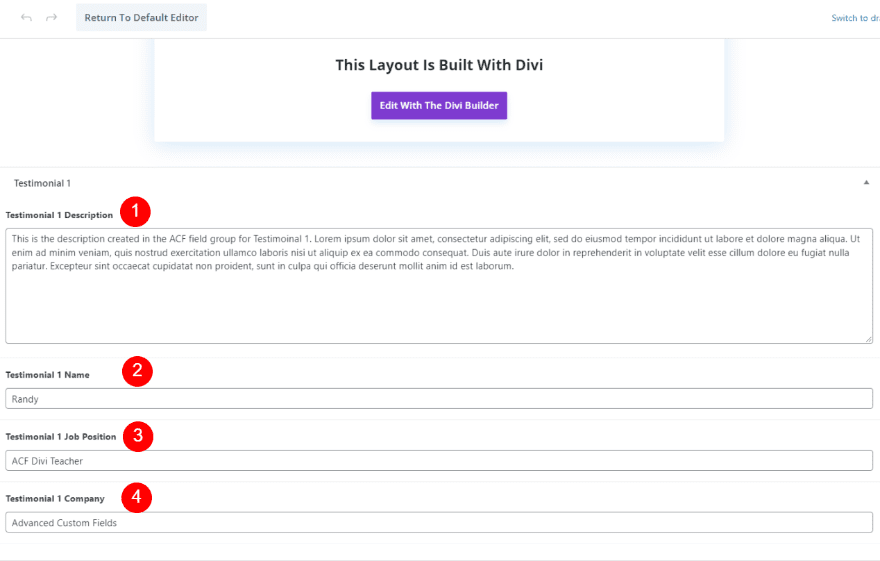The image size is (880, 561).
Task: Click the Testimonial 1 Description label
Action: pos(59,215)
